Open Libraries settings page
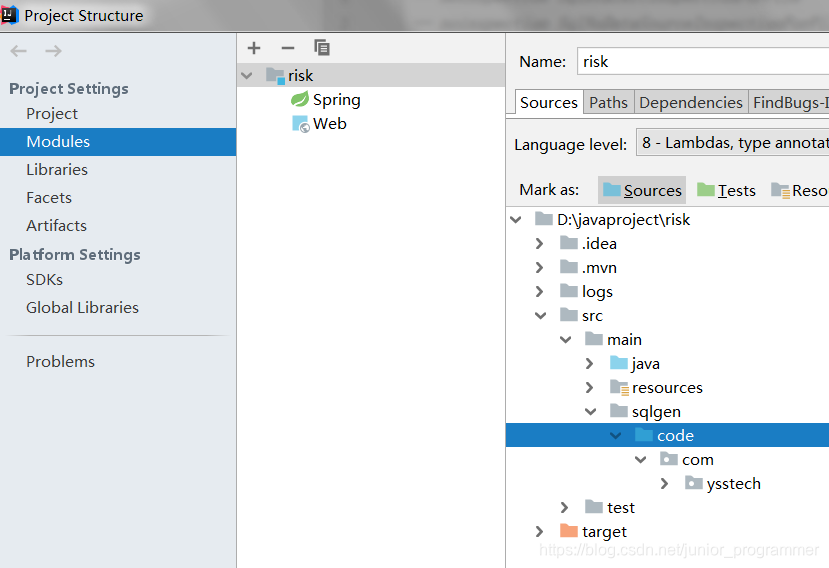 point(57,170)
